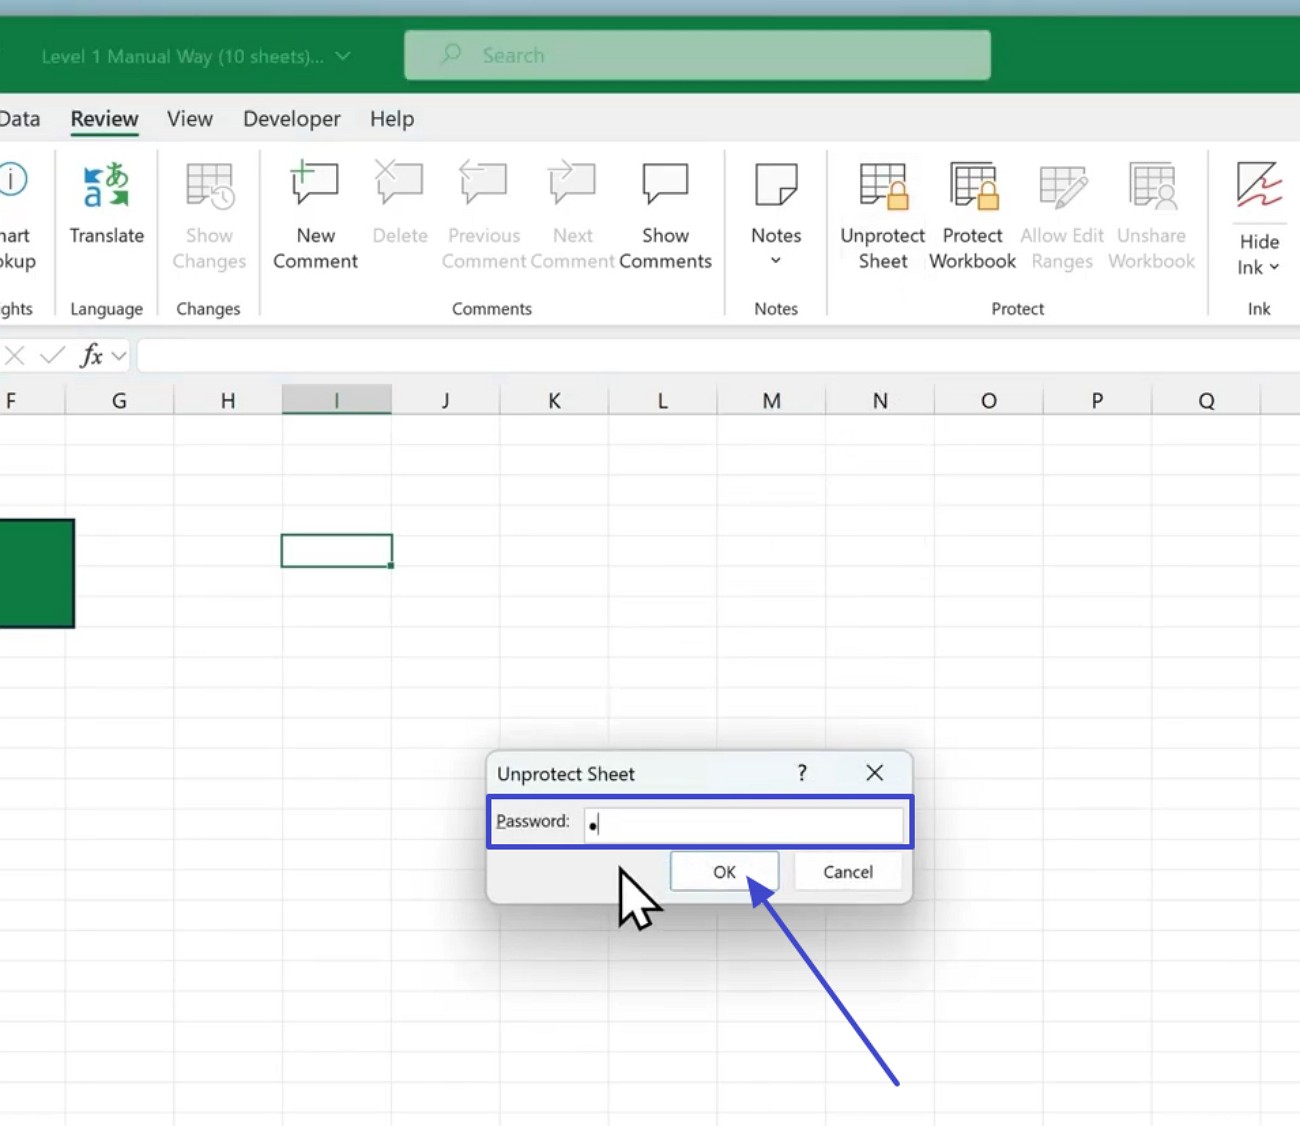This screenshot has width=1300, height=1126.
Task: Click the Search box in title bar
Action: pos(697,55)
